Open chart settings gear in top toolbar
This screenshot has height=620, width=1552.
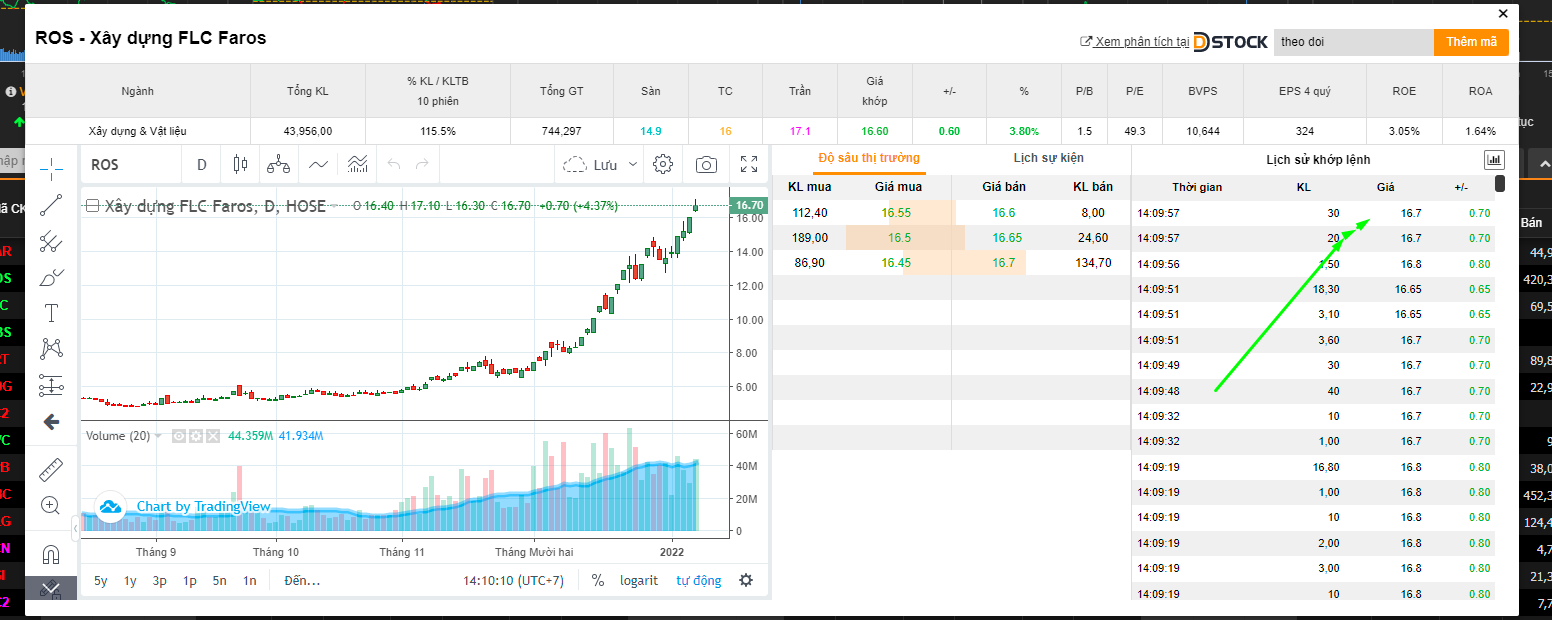pyautogui.click(x=662, y=165)
